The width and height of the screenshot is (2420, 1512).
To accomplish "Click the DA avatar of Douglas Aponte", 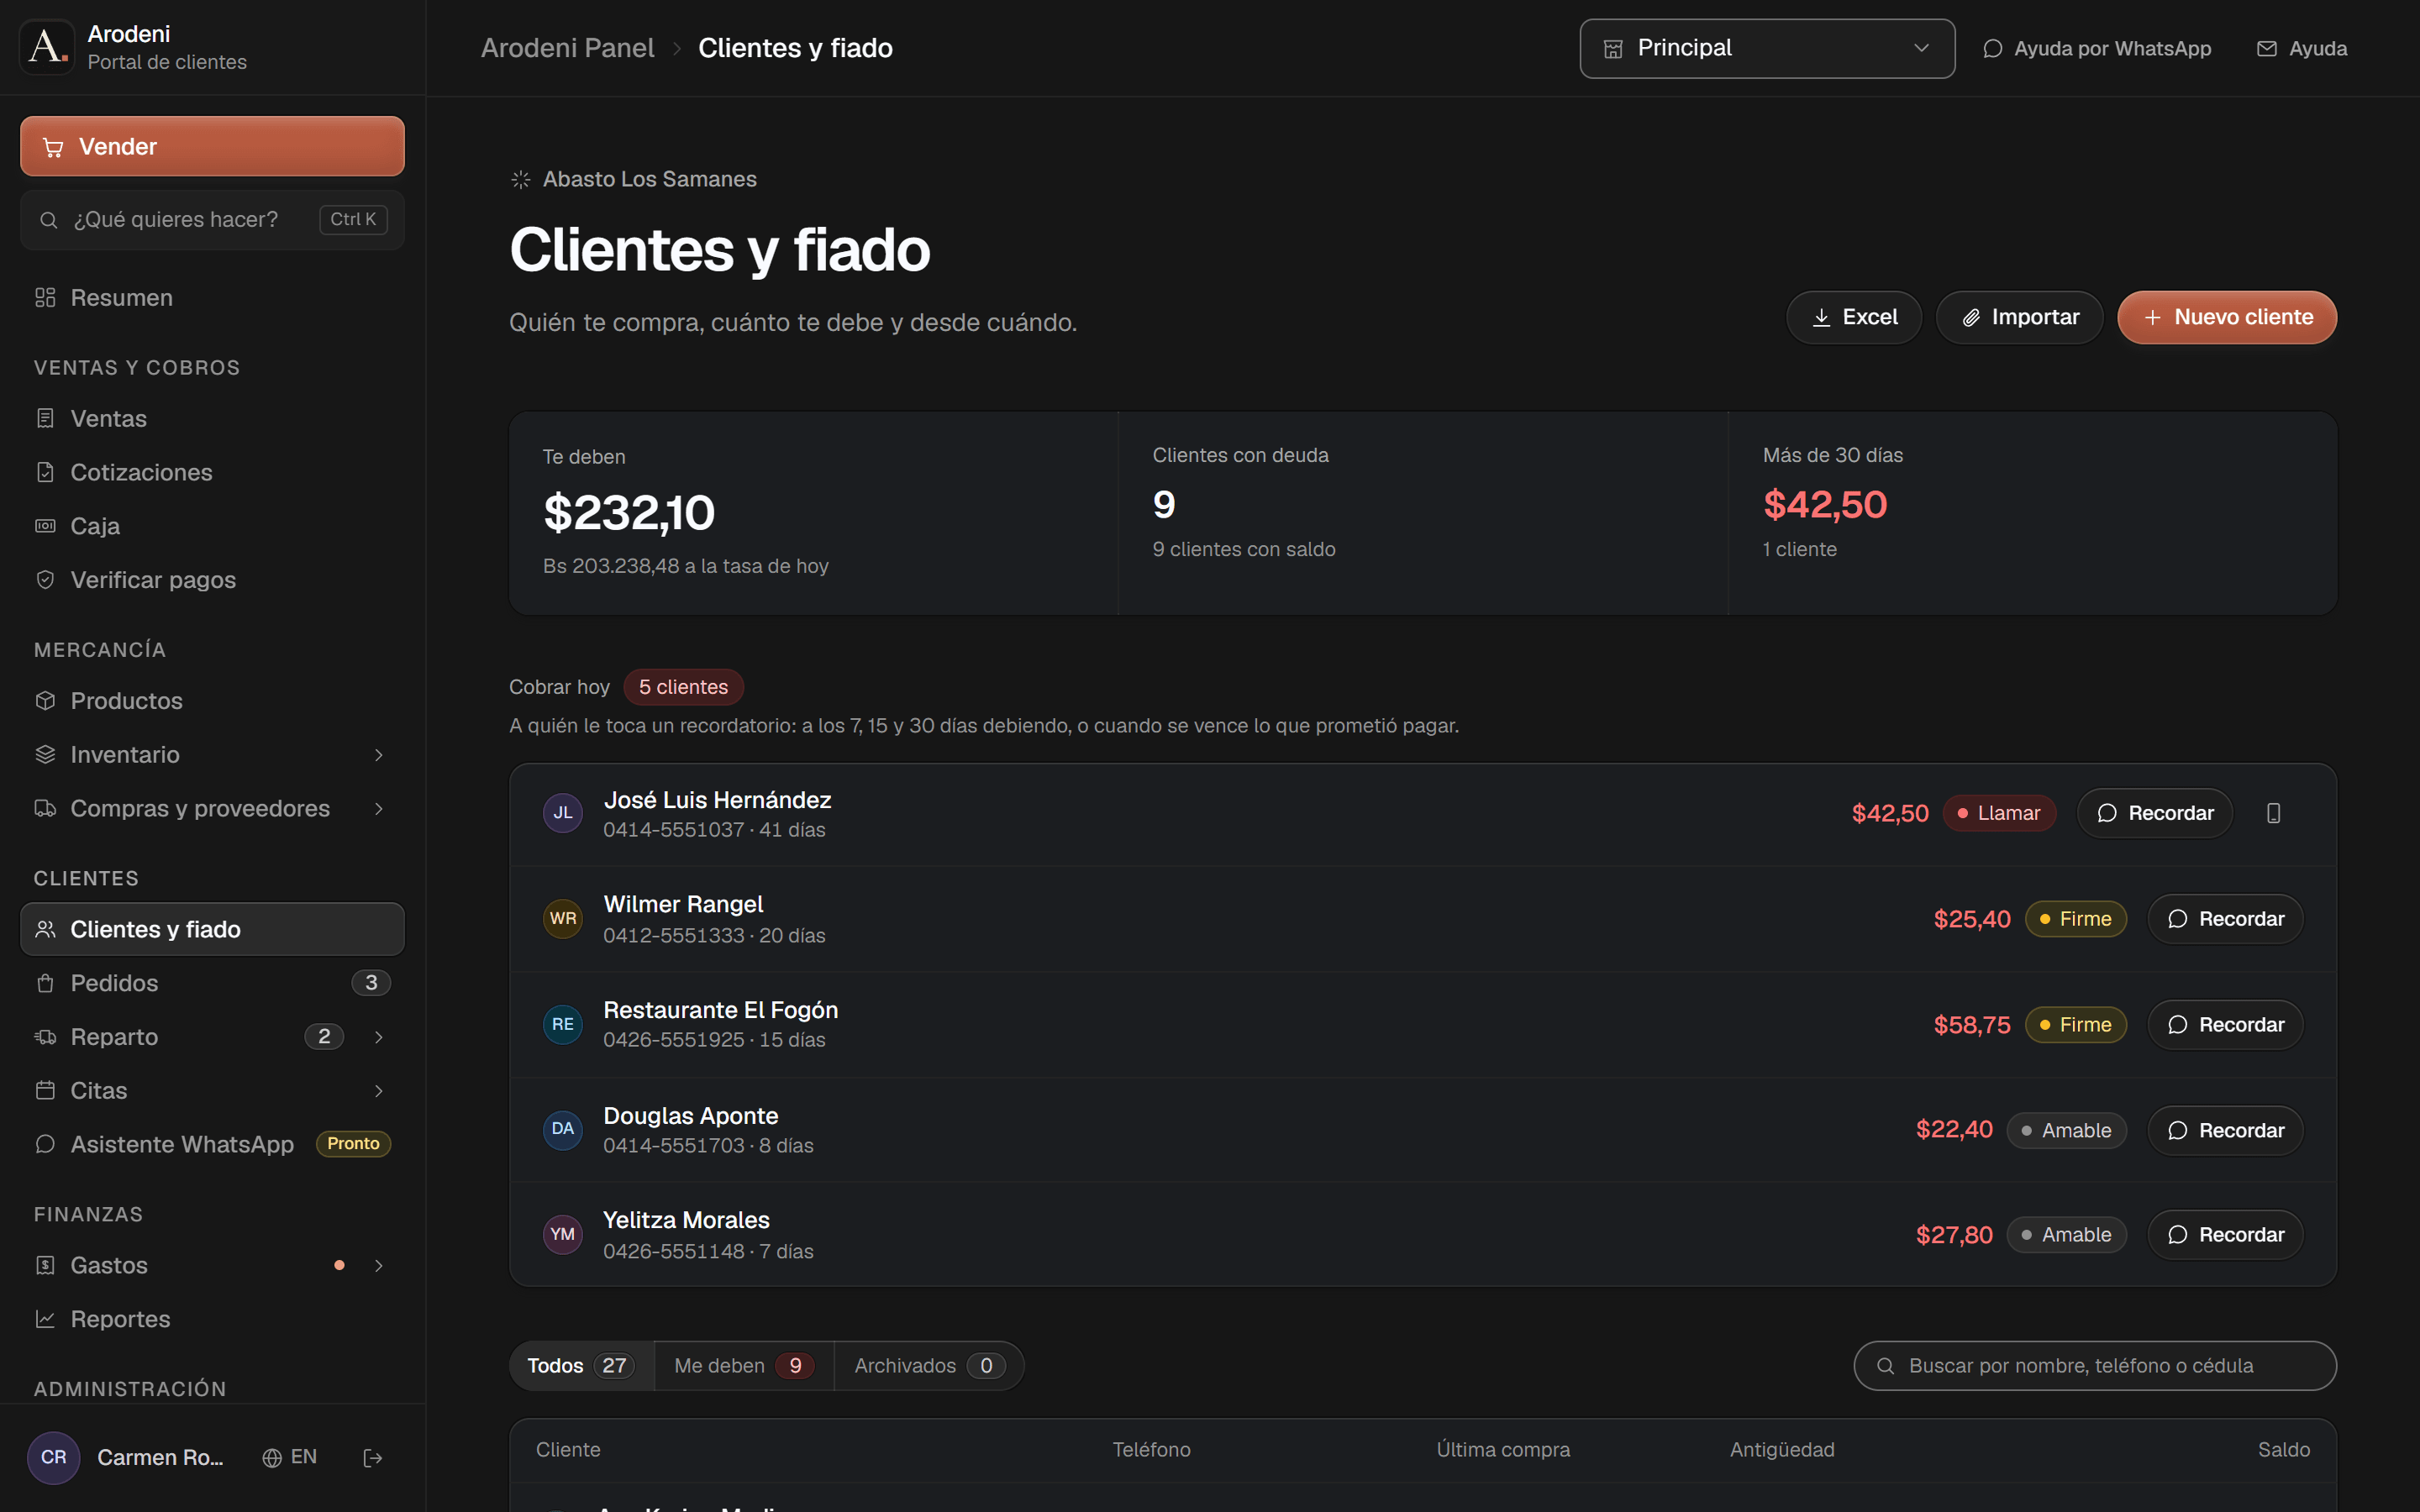I will (563, 1129).
